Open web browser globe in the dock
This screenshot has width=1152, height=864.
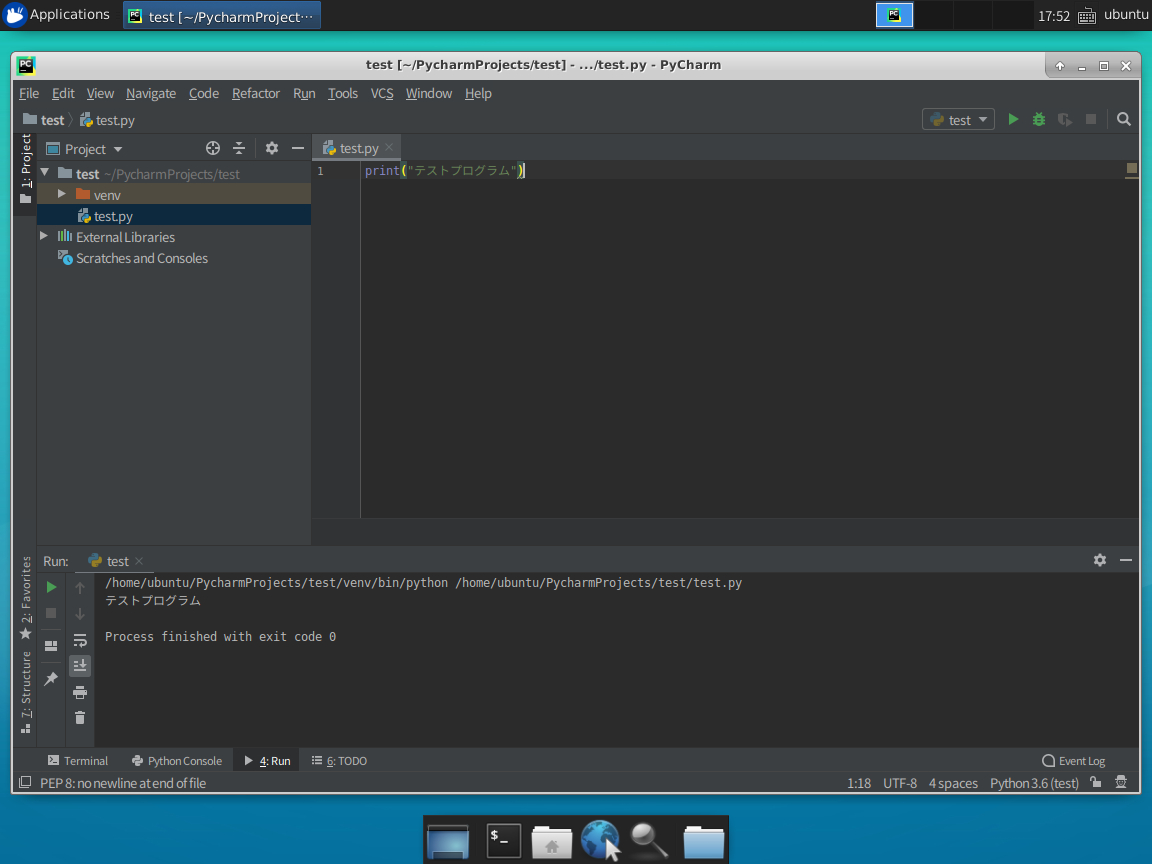[600, 840]
